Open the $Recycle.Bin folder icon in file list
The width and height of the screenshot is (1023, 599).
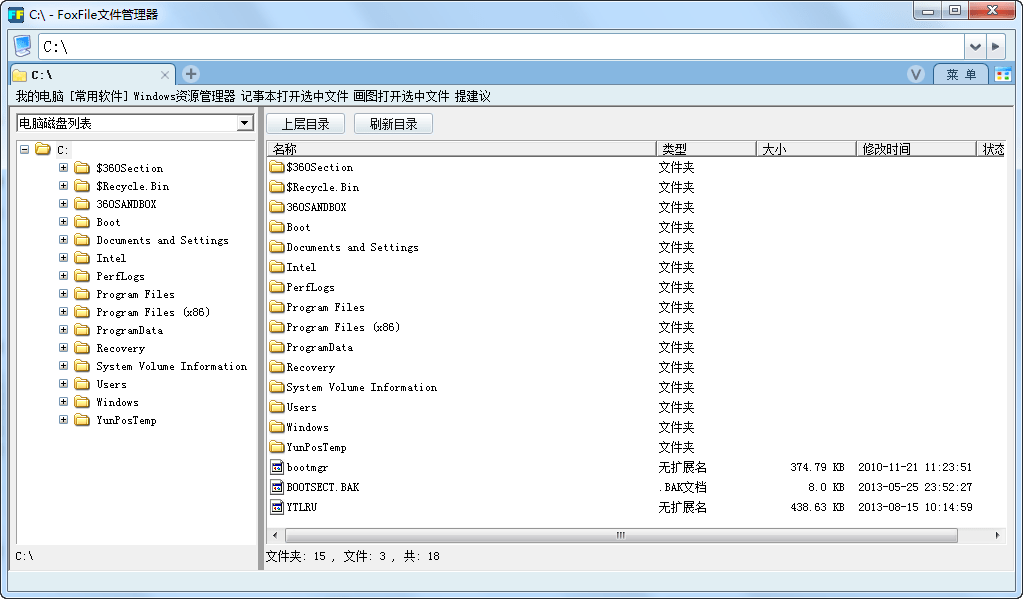coord(276,187)
